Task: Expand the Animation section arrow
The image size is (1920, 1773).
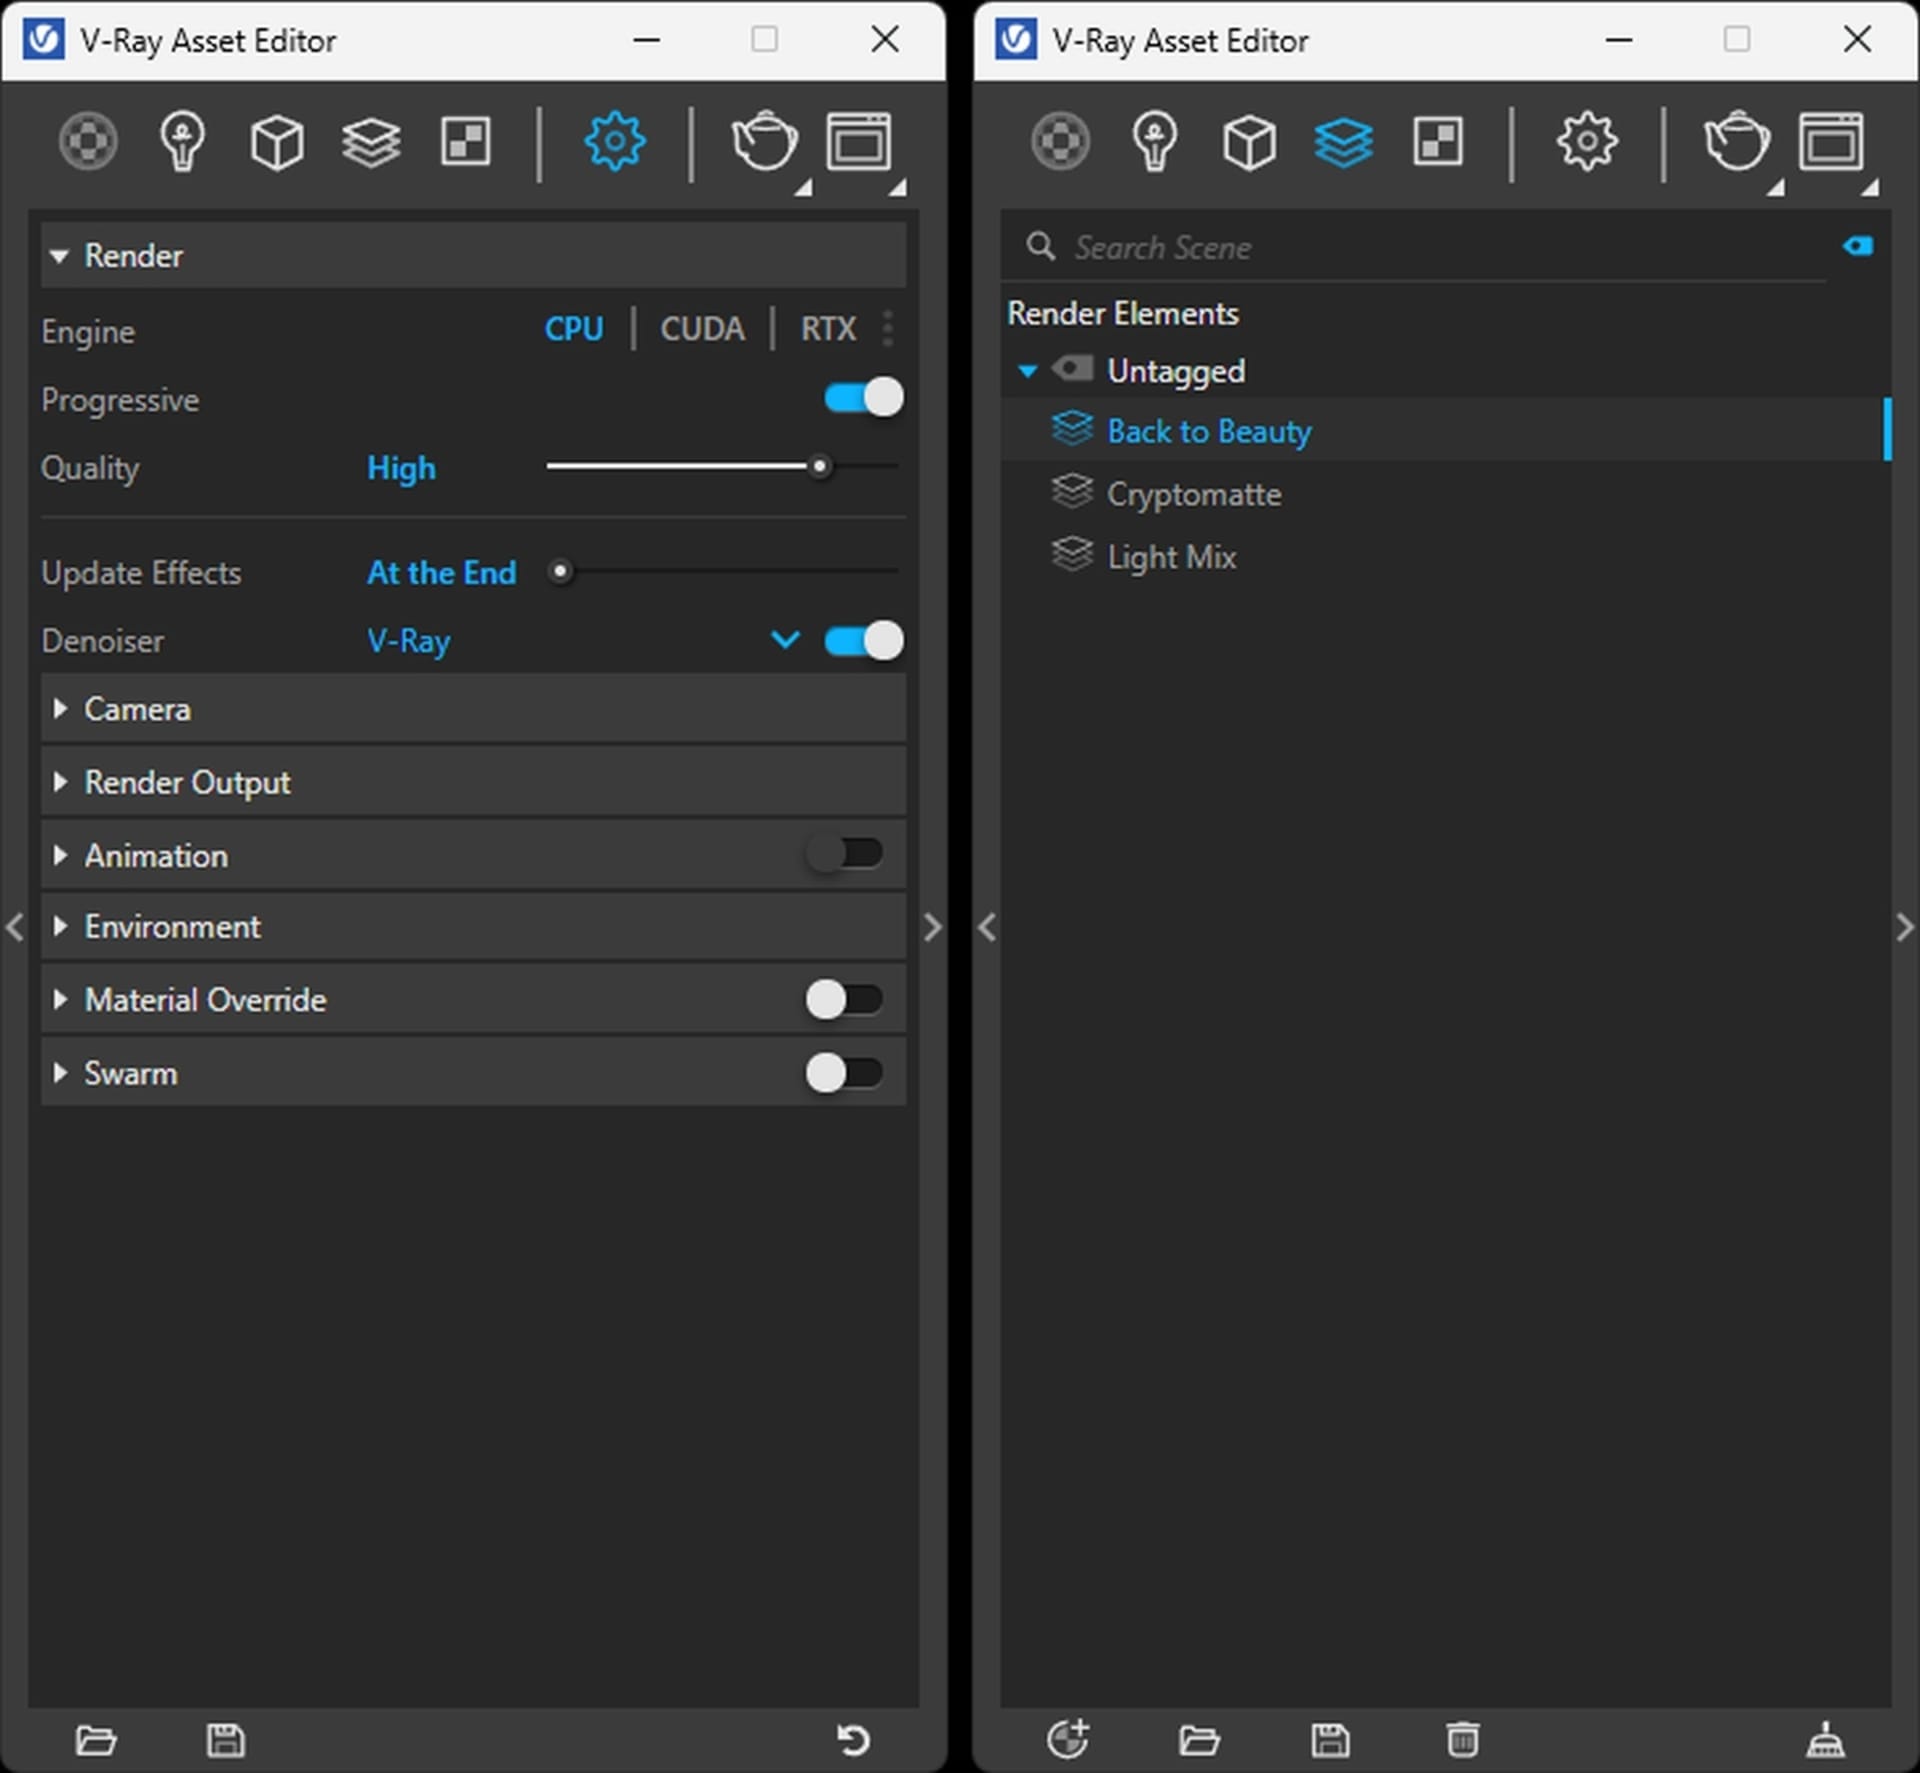Action: click(x=60, y=855)
